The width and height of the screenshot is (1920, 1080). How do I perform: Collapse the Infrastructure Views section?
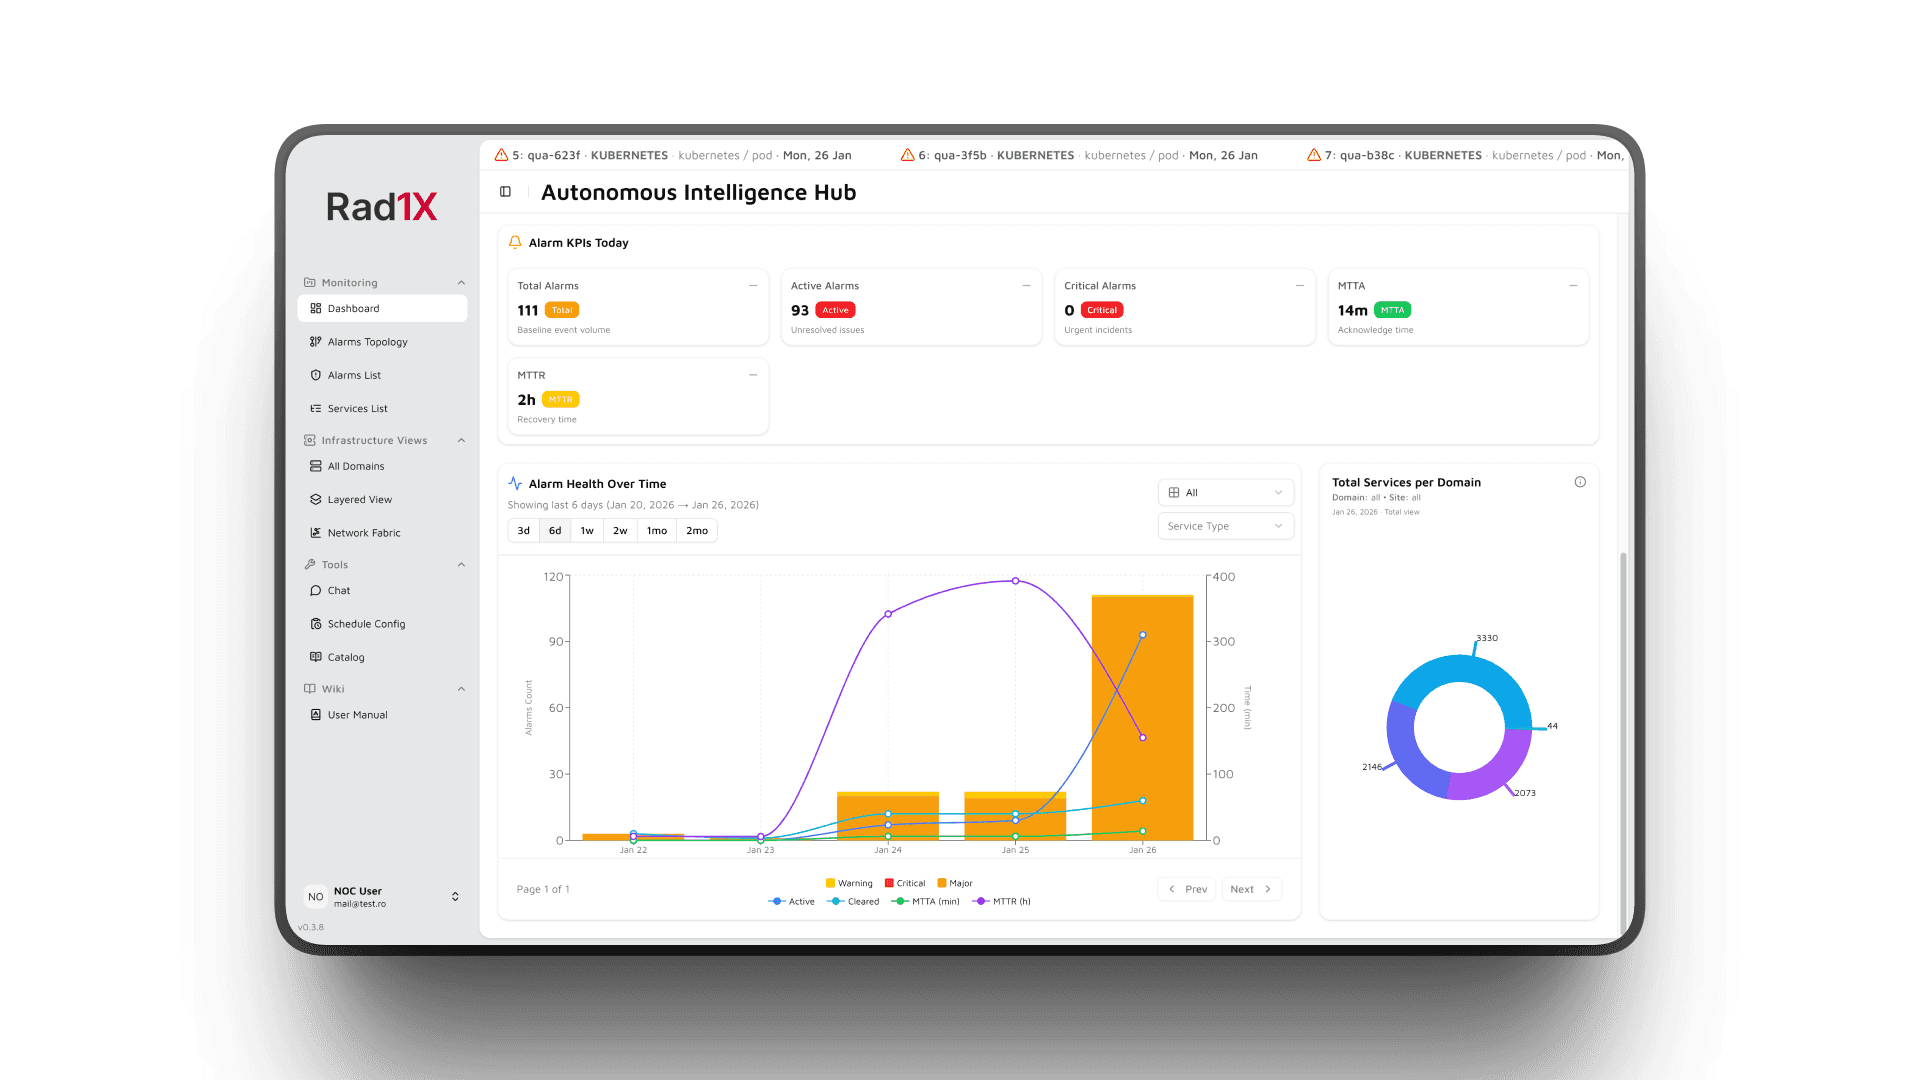[461, 441]
